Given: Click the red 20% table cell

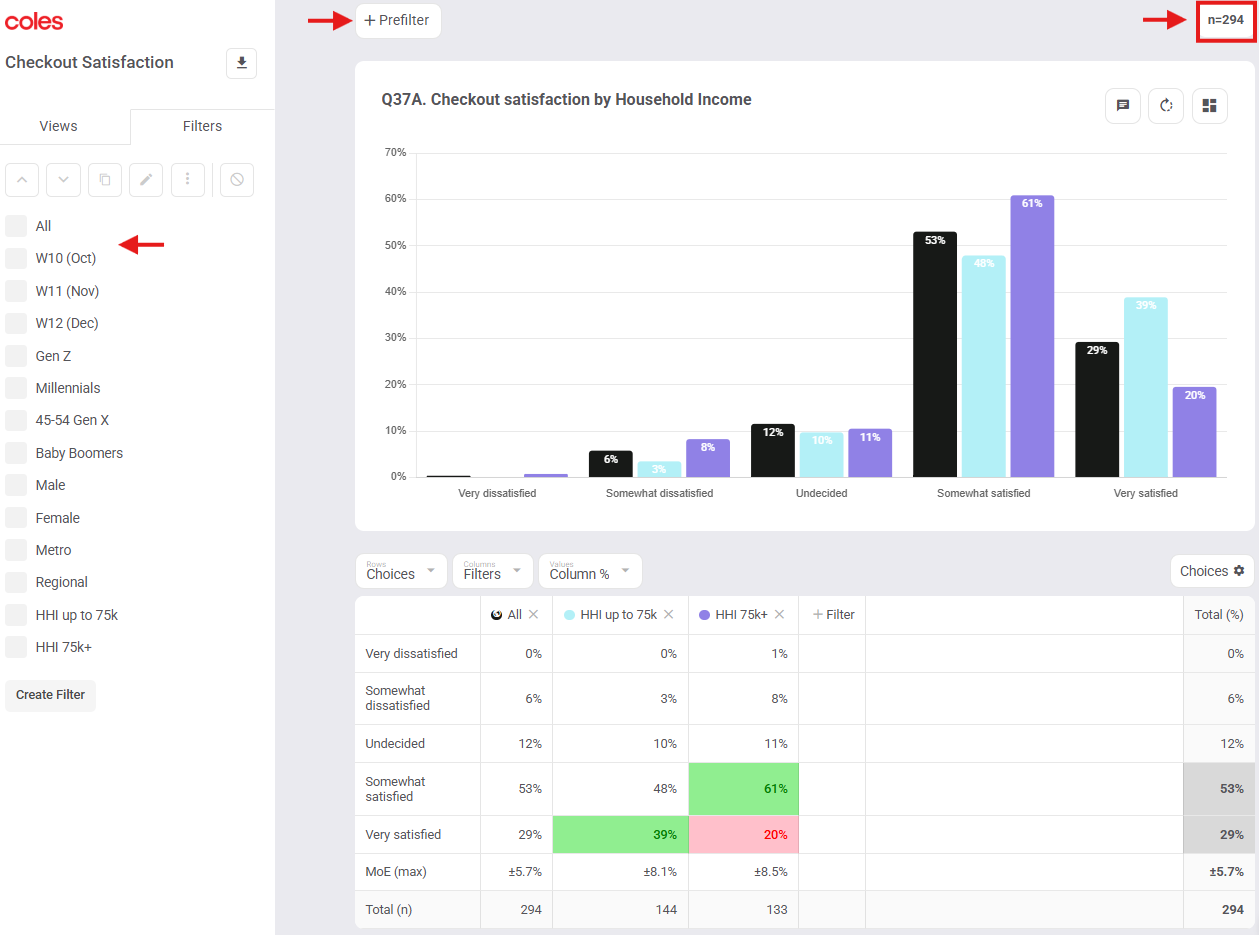Looking at the screenshot, I should pyautogui.click(x=744, y=834).
